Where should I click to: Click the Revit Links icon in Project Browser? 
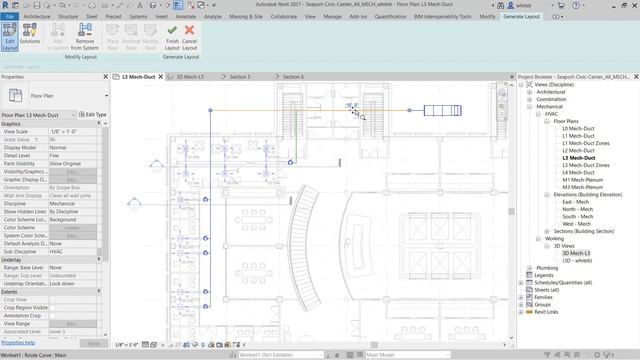coord(529,312)
